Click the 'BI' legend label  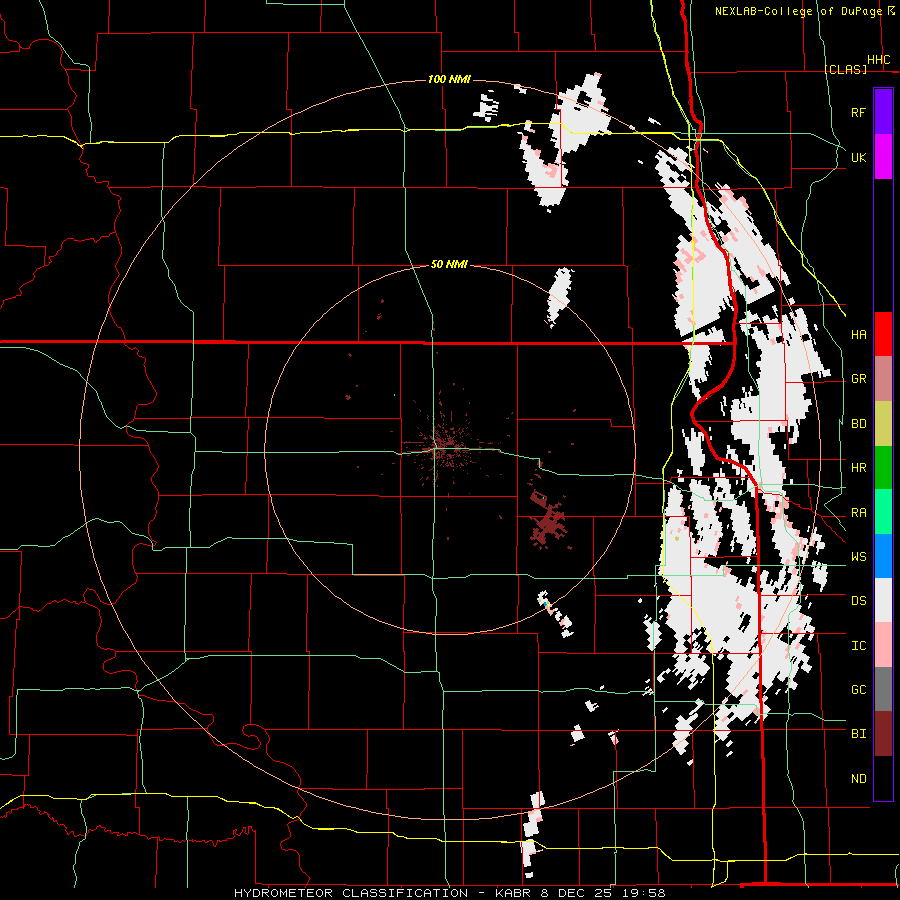858,734
